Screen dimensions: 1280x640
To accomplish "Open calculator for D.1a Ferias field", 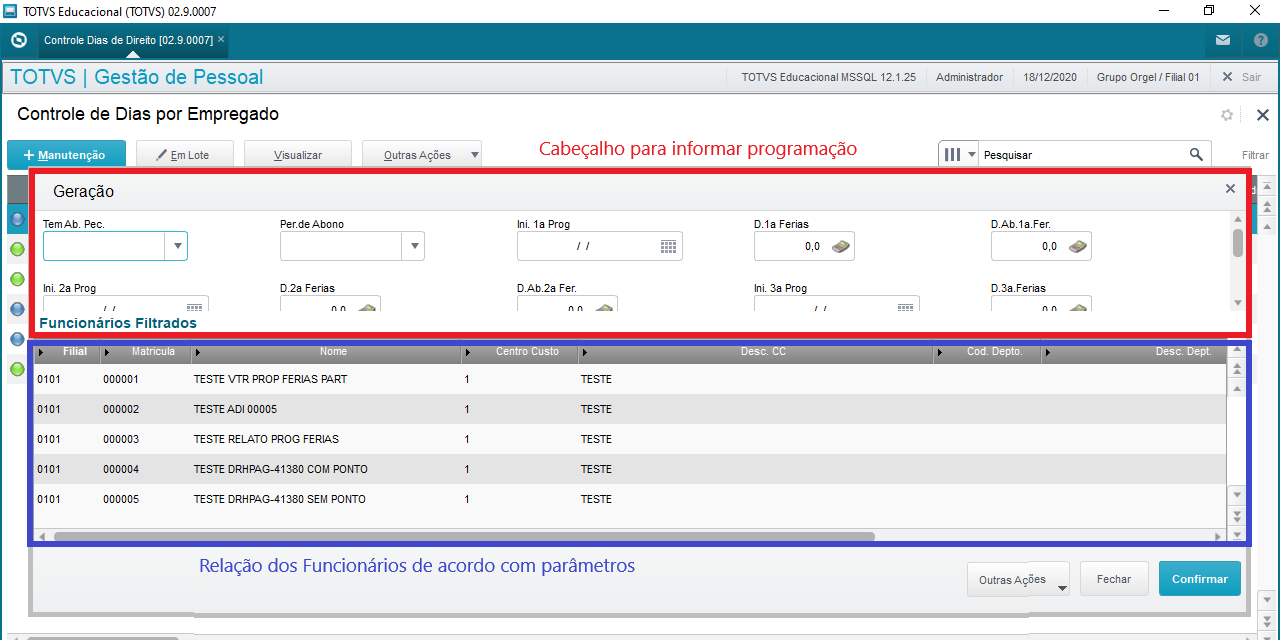I will coord(841,246).
